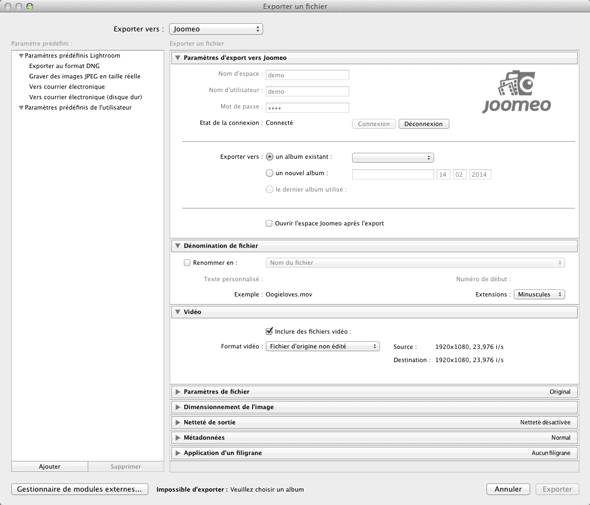
Task: Expand the 'Paramètres de fichier' section
Action: [178, 392]
